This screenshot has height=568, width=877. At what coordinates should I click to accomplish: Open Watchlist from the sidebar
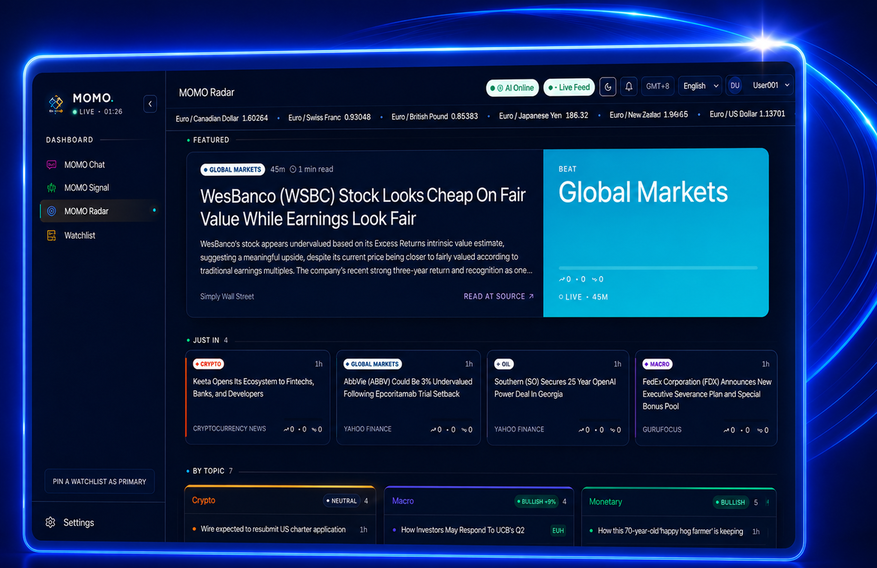[x=98, y=235]
